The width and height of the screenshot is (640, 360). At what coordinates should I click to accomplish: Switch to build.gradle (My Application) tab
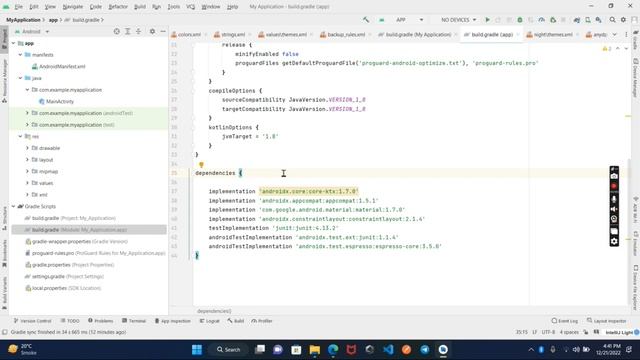(x=418, y=35)
